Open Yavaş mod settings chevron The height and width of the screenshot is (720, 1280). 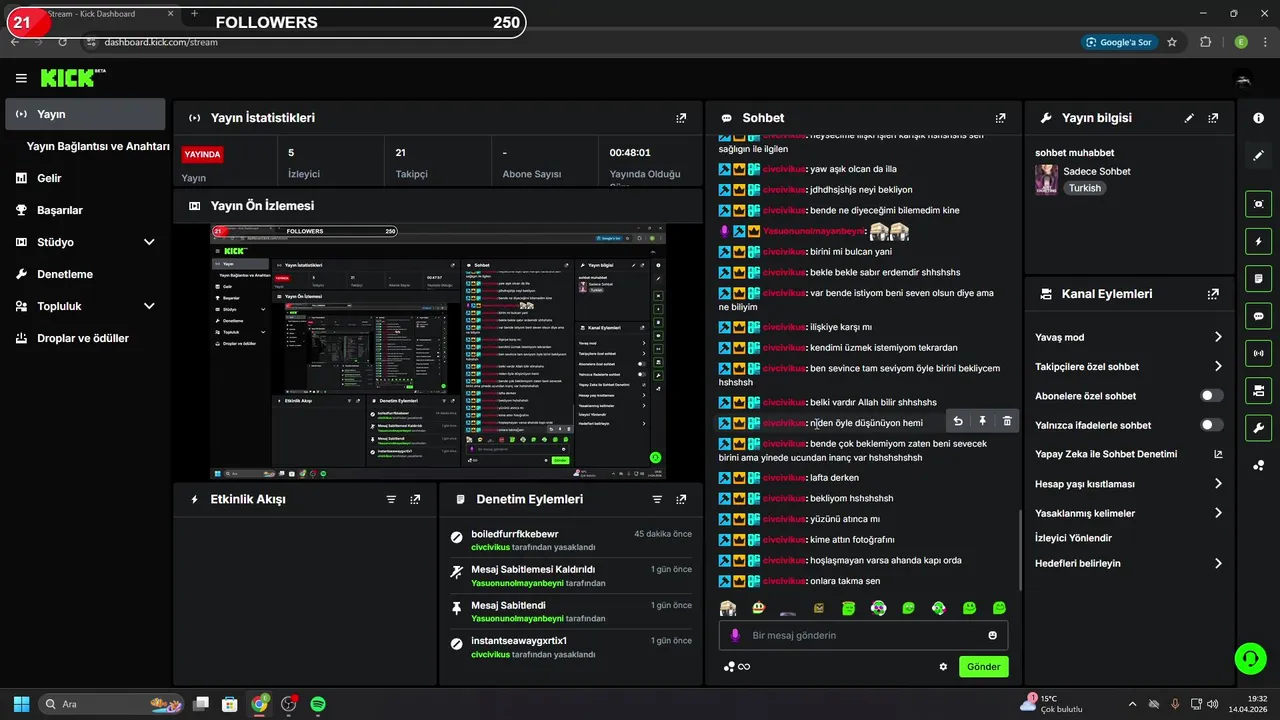coord(1218,337)
